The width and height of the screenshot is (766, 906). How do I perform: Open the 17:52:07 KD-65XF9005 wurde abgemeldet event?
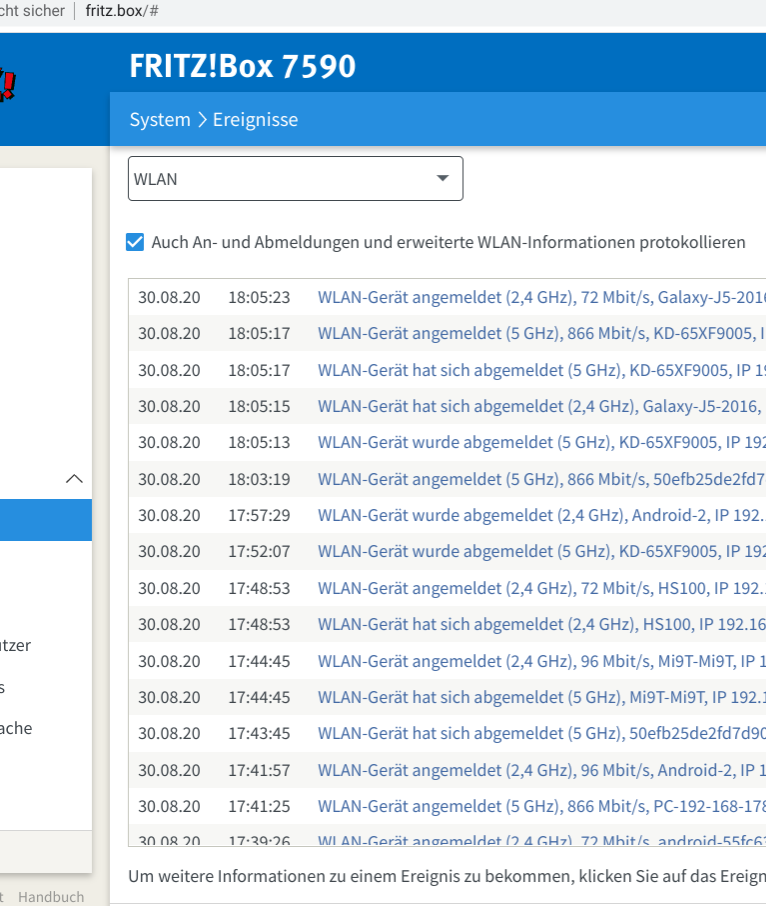pos(541,552)
